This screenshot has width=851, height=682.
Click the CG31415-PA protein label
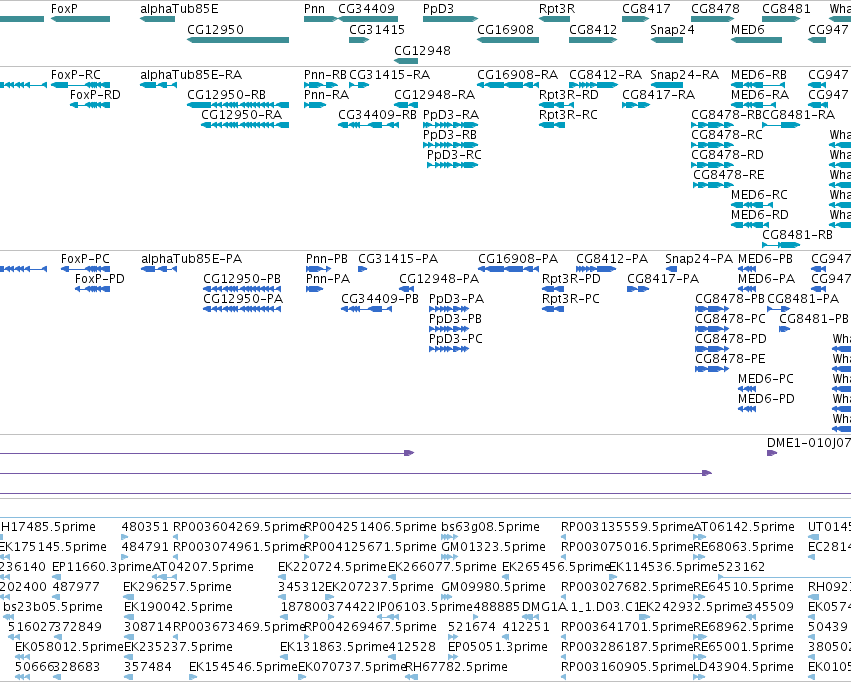pos(398,258)
